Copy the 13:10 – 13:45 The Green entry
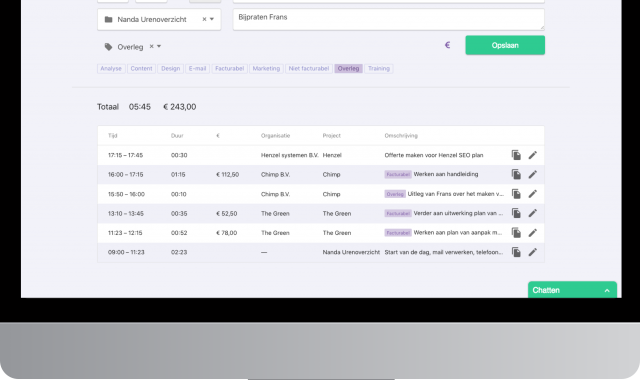This screenshot has width=640, height=380. click(x=516, y=213)
